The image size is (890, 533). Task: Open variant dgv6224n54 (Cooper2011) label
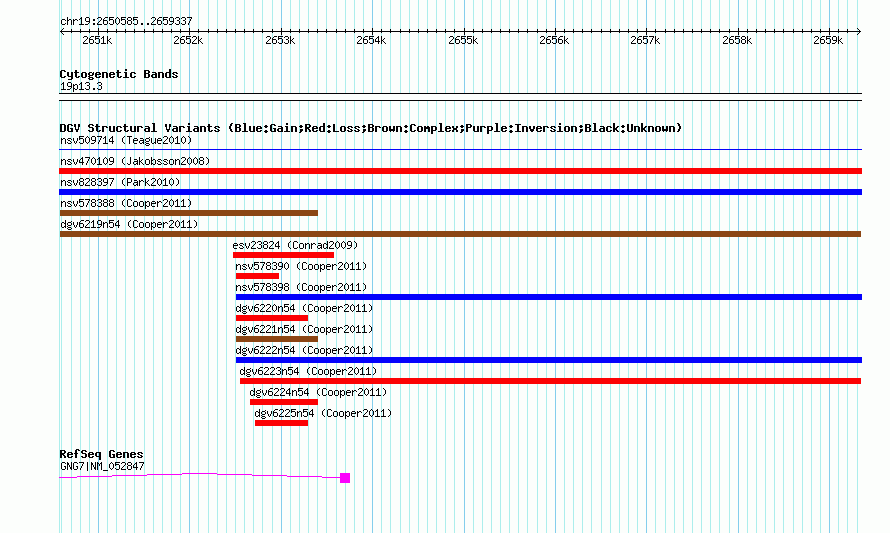click(x=318, y=392)
